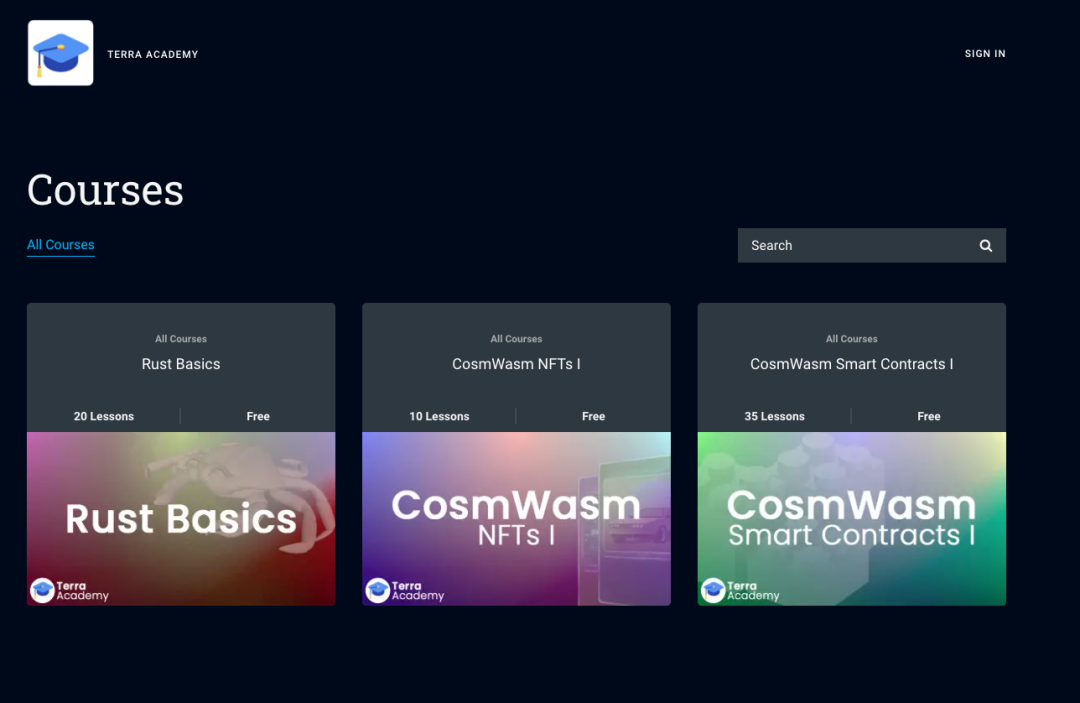
Task: Click the All Courses label above Rust Basics
Action: pyautogui.click(x=181, y=339)
